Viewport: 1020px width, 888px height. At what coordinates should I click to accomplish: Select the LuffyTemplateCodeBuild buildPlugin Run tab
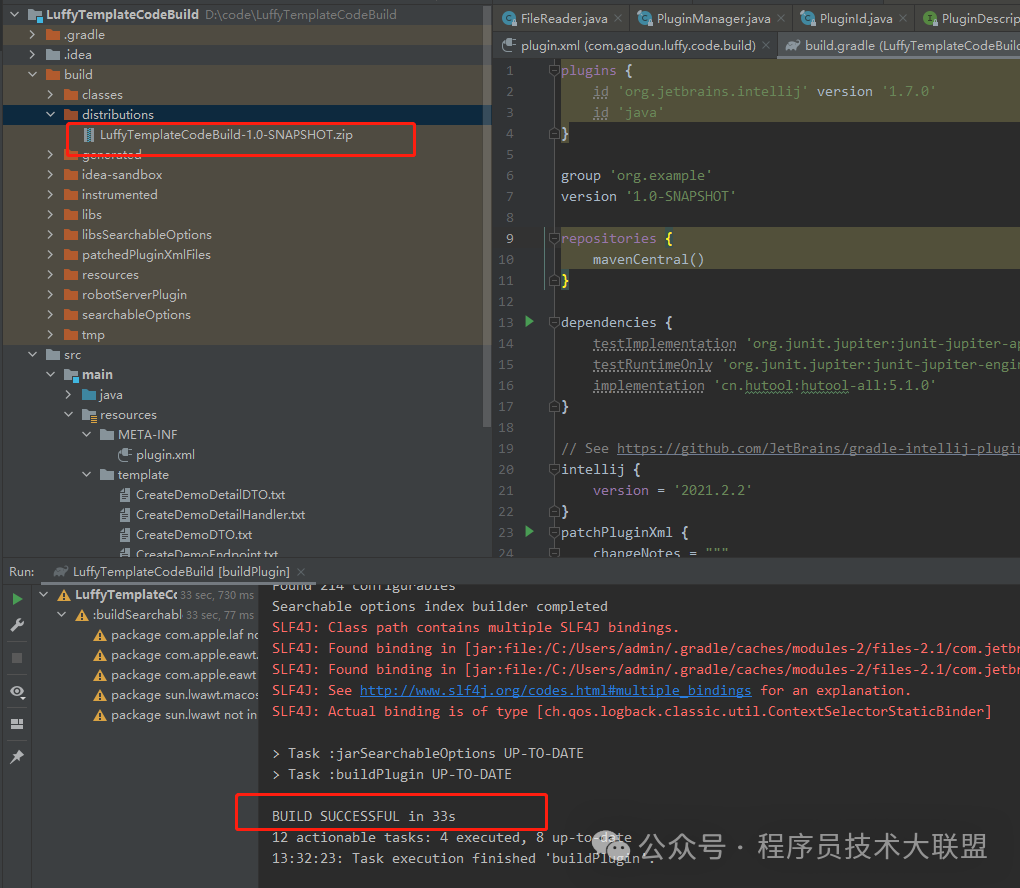[180, 572]
